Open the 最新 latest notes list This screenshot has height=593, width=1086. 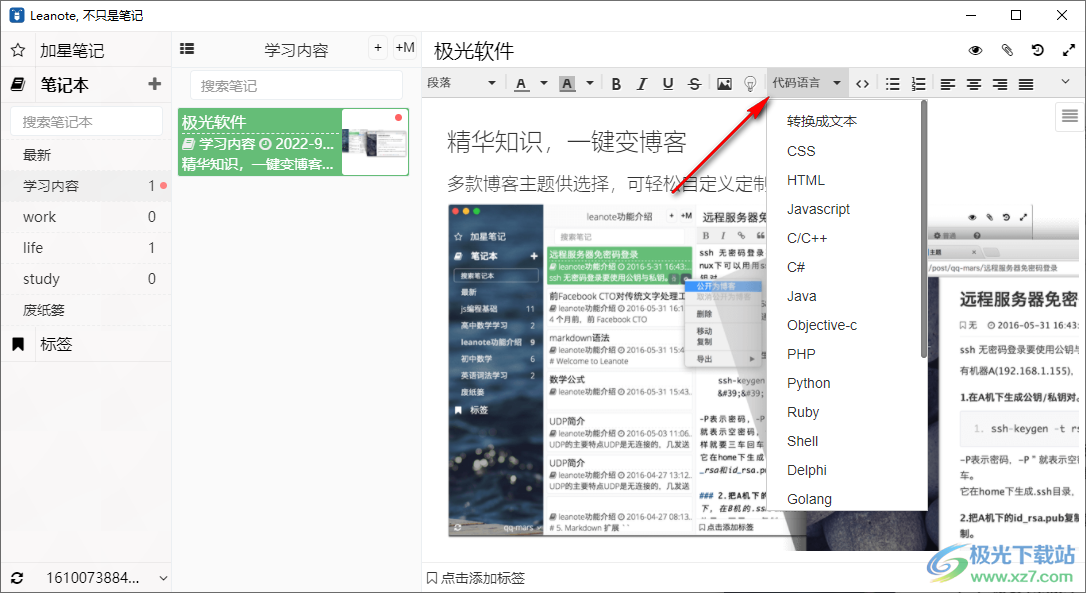tap(86, 155)
